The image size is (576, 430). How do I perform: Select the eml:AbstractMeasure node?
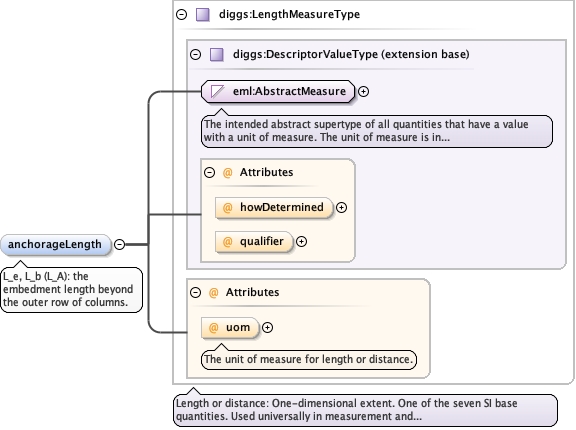click(278, 91)
